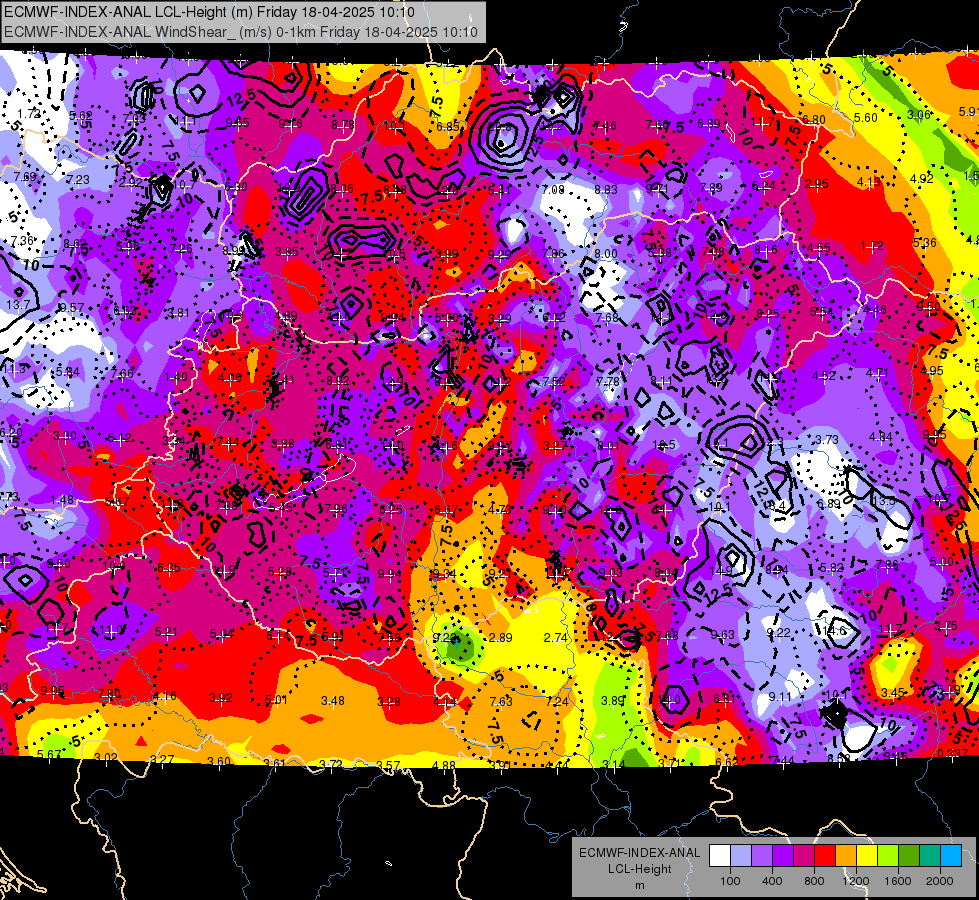Click the lime green legend swatch left of 1600
The height and width of the screenshot is (900, 979).
click(888, 856)
